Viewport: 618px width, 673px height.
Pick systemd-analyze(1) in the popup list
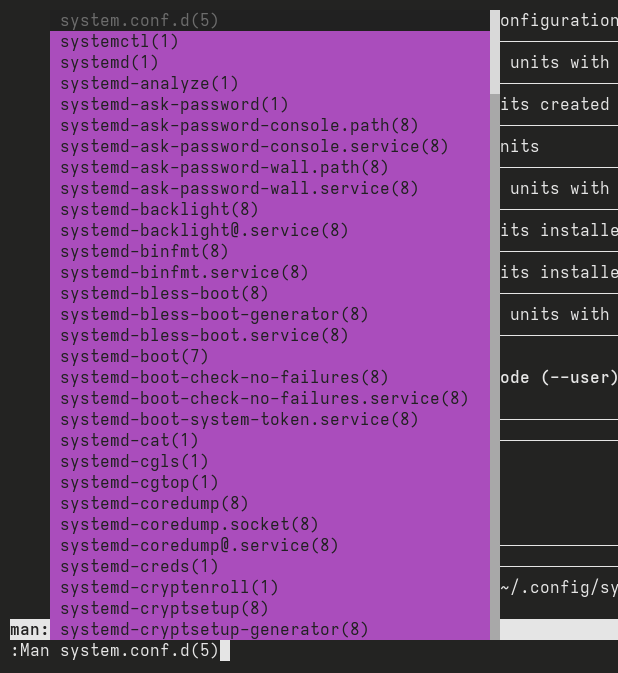(270, 83)
